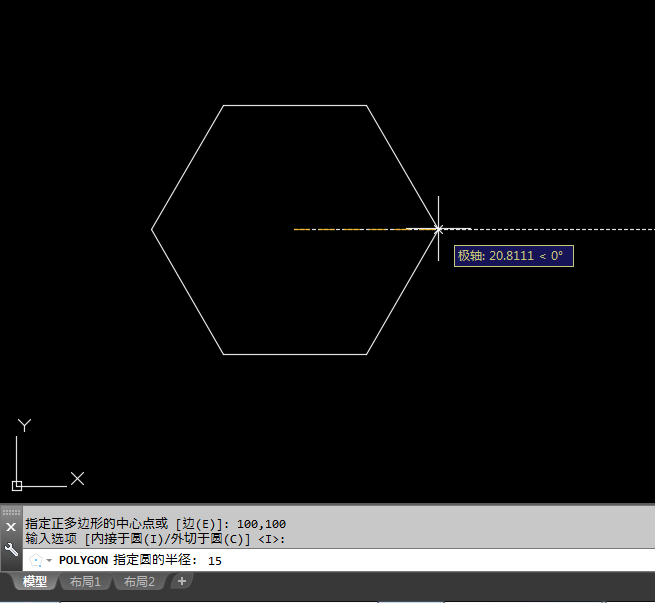Switch to the 布局2 tab

click(x=139, y=581)
